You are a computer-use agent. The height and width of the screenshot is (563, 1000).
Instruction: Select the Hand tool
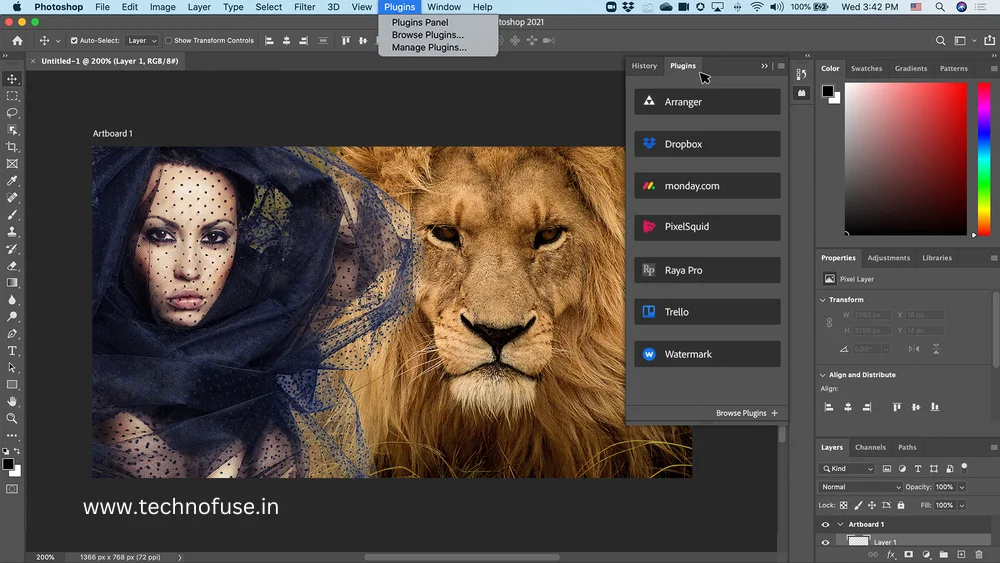pos(12,402)
